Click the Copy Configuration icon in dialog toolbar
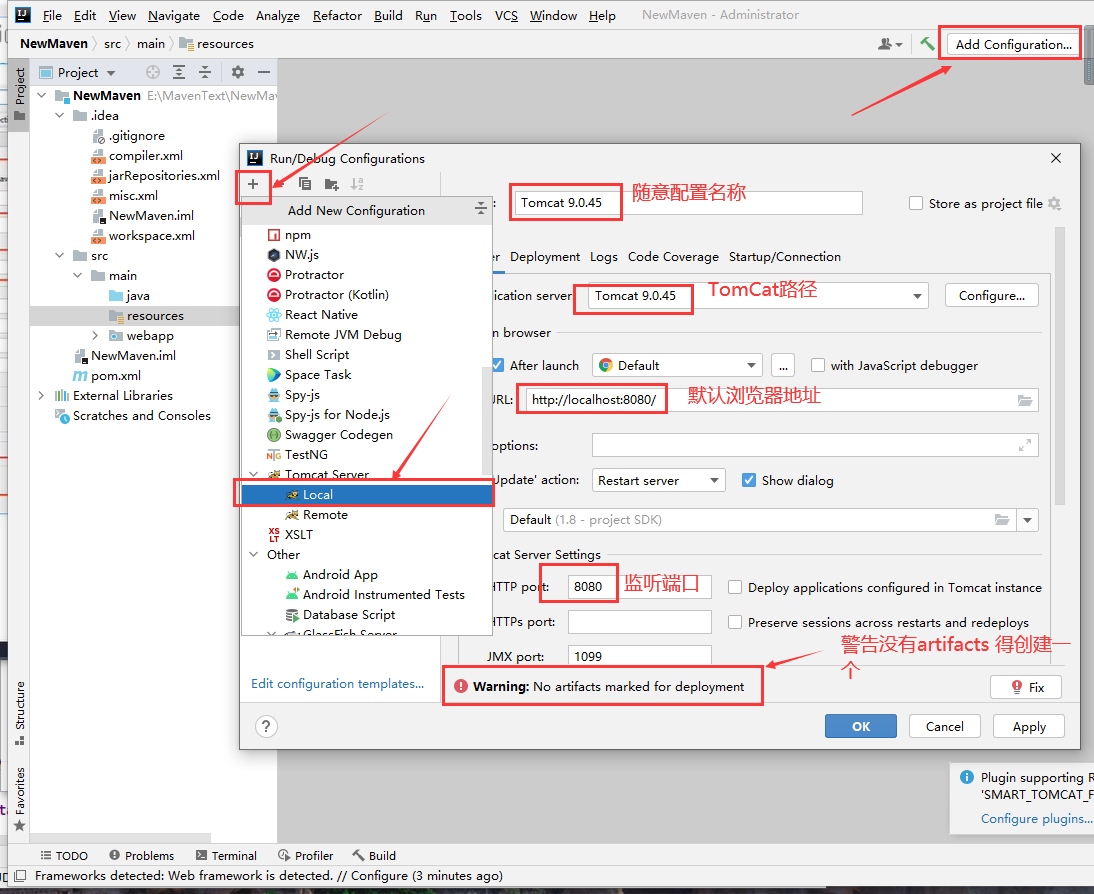The height and width of the screenshot is (894, 1094). pyautogui.click(x=305, y=184)
